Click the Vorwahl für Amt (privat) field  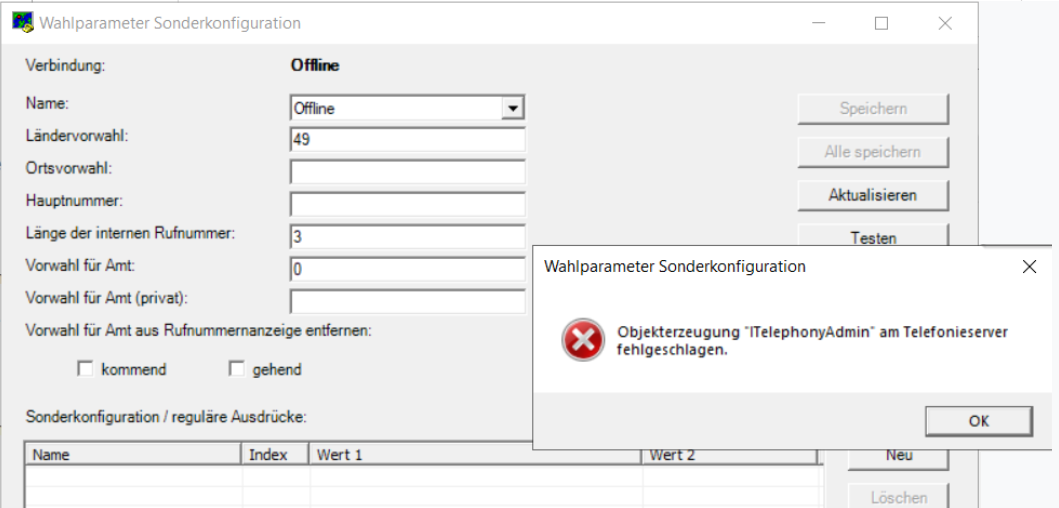[x=407, y=301]
